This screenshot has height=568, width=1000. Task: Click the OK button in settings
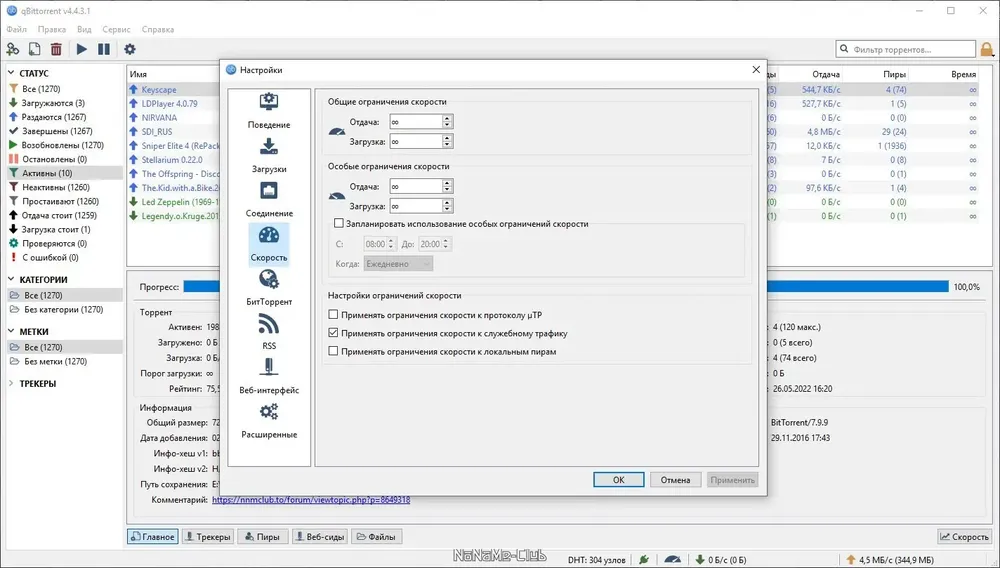[619, 480]
